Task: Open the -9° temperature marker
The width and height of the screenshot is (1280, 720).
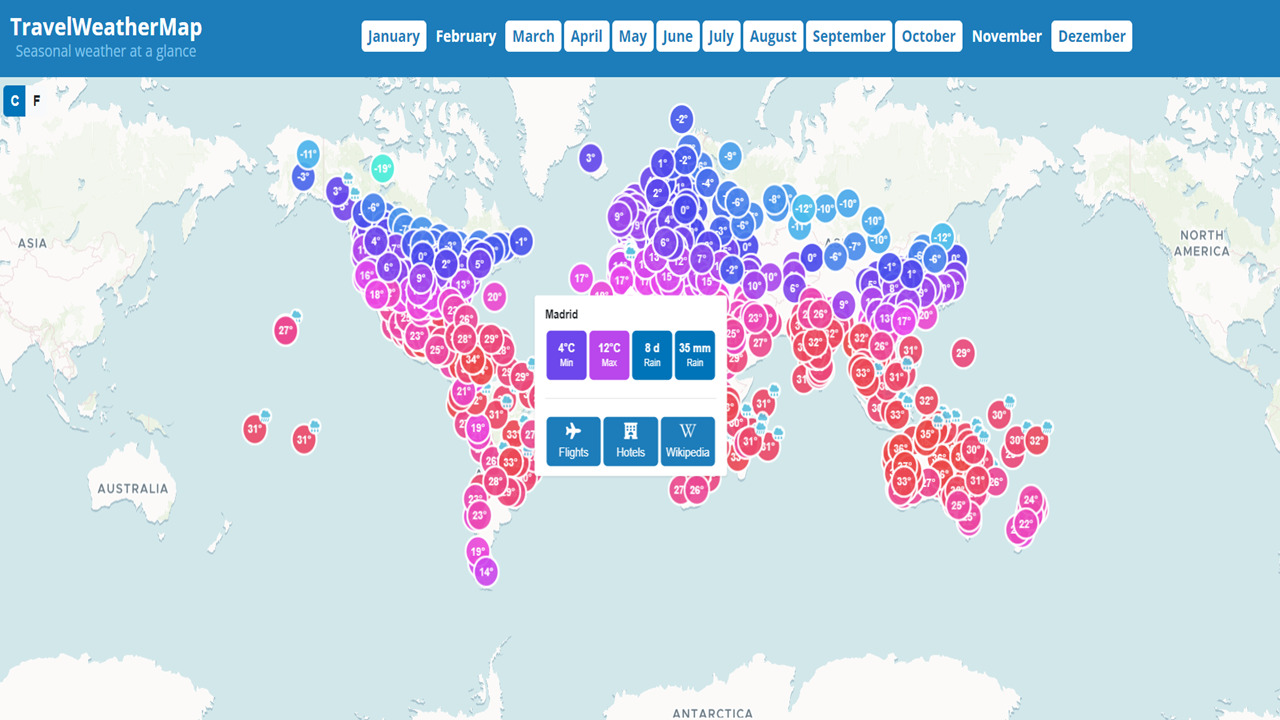Action: [x=729, y=156]
